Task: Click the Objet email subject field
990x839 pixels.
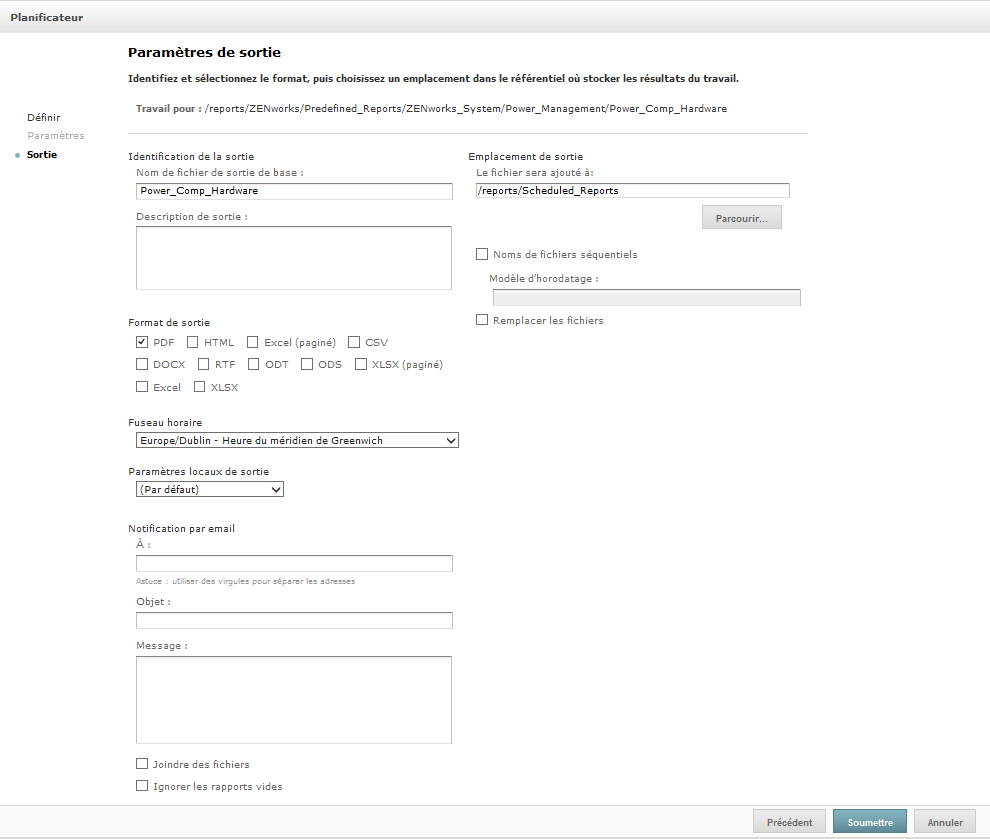Action: (294, 620)
